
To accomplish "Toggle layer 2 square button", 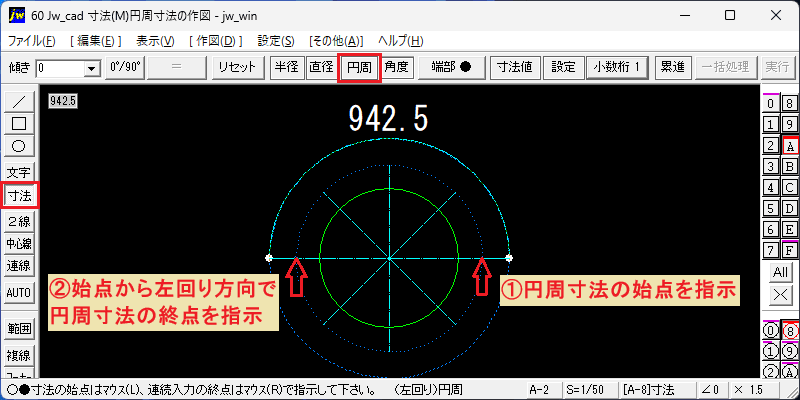I will (770, 145).
